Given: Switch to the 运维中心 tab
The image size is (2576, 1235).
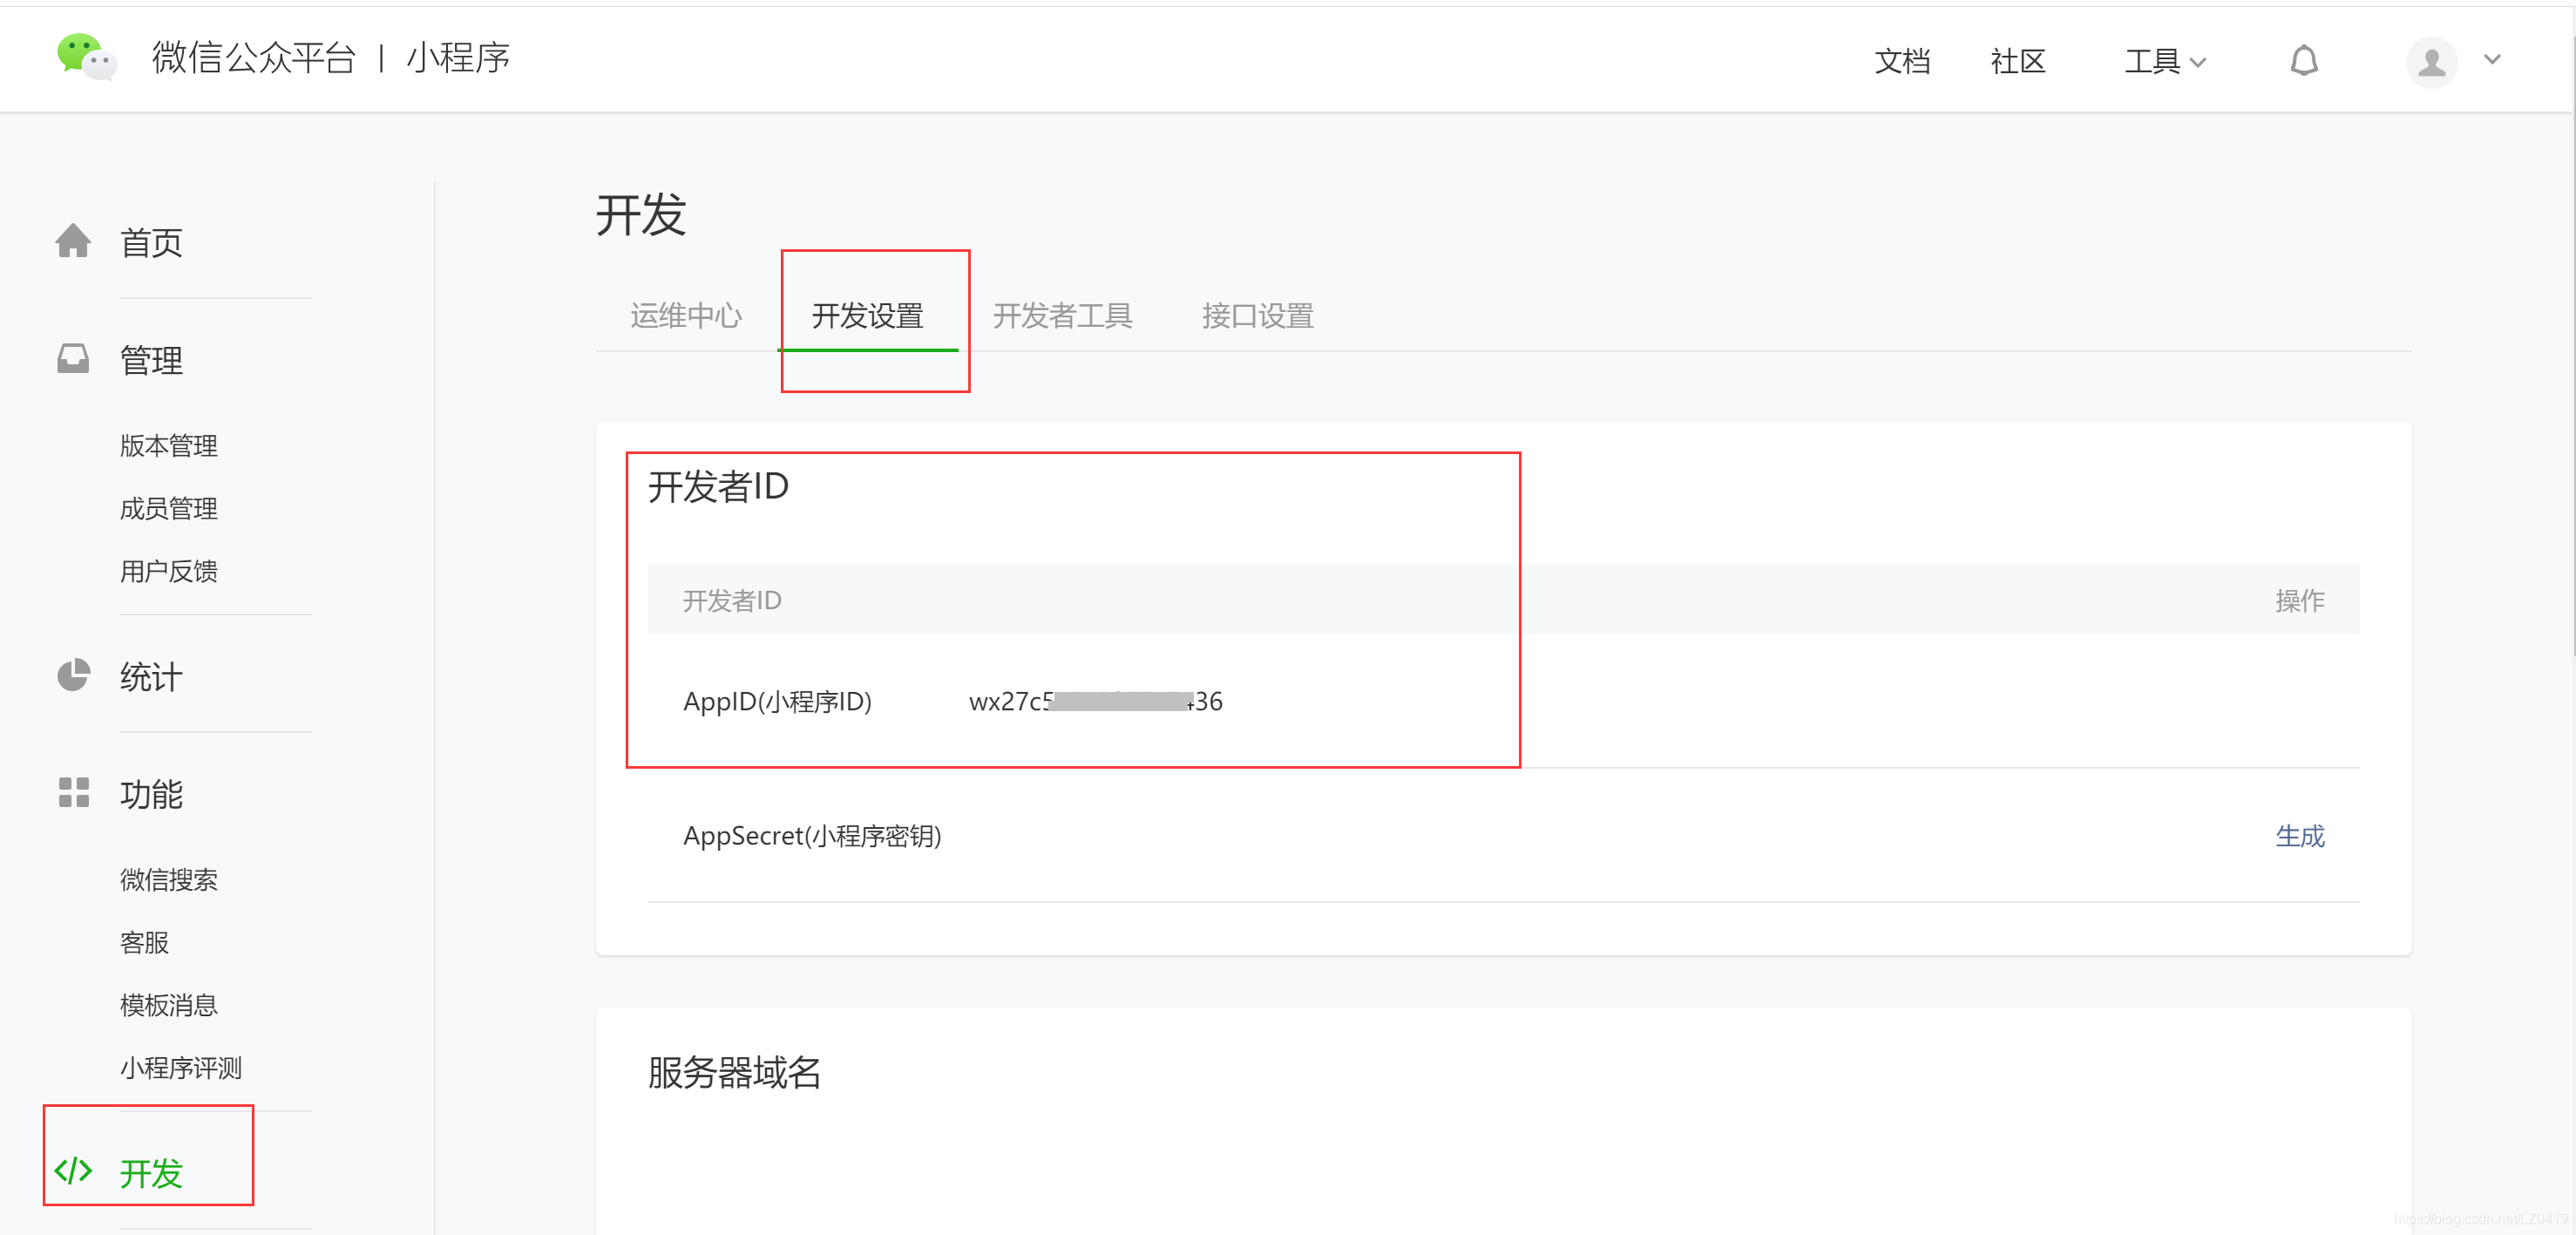Looking at the screenshot, I should [686, 316].
